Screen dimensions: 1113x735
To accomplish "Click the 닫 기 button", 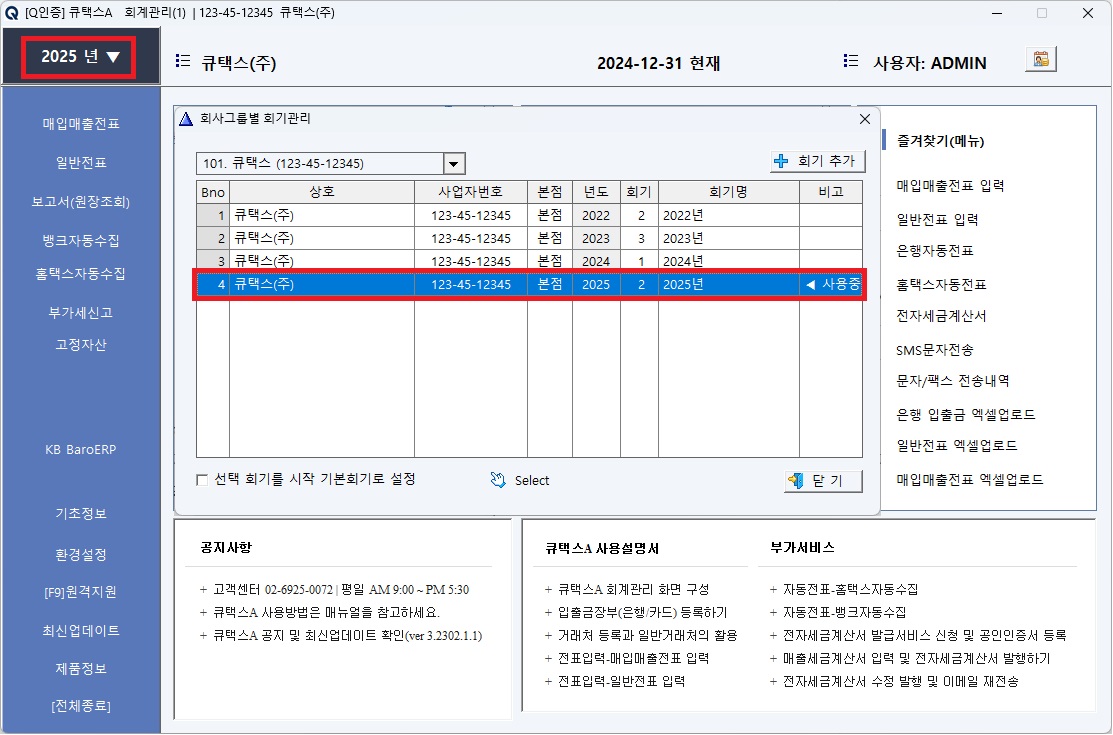I will pos(823,481).
